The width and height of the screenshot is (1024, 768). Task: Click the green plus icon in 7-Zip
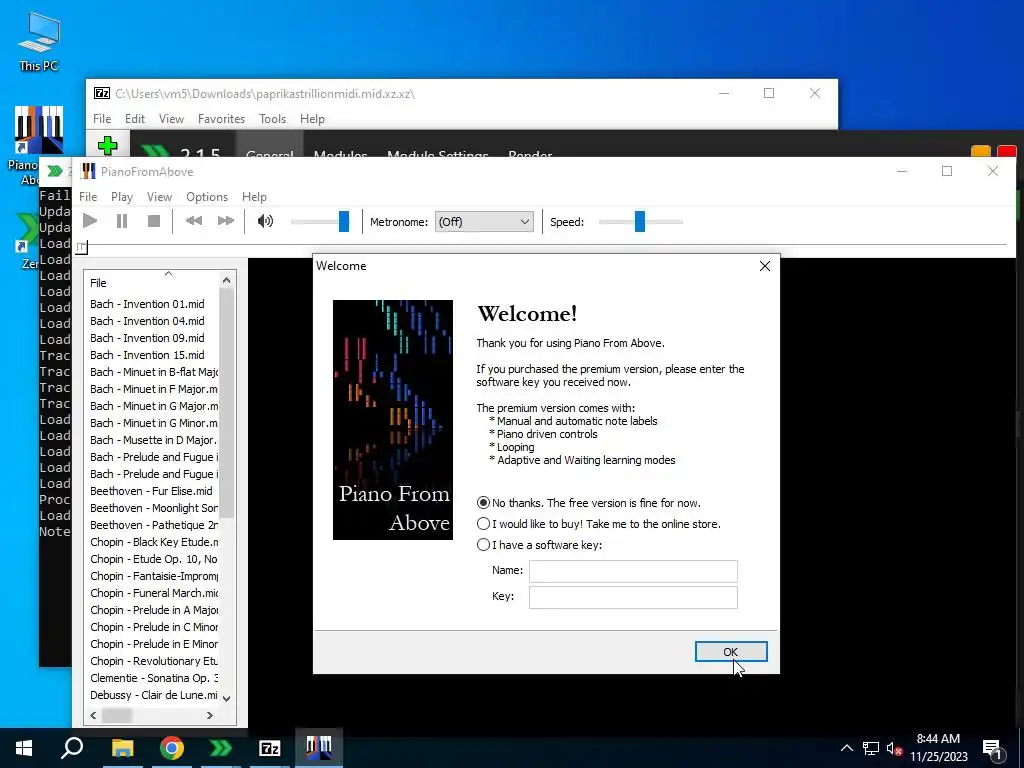[x=108, y=145]
